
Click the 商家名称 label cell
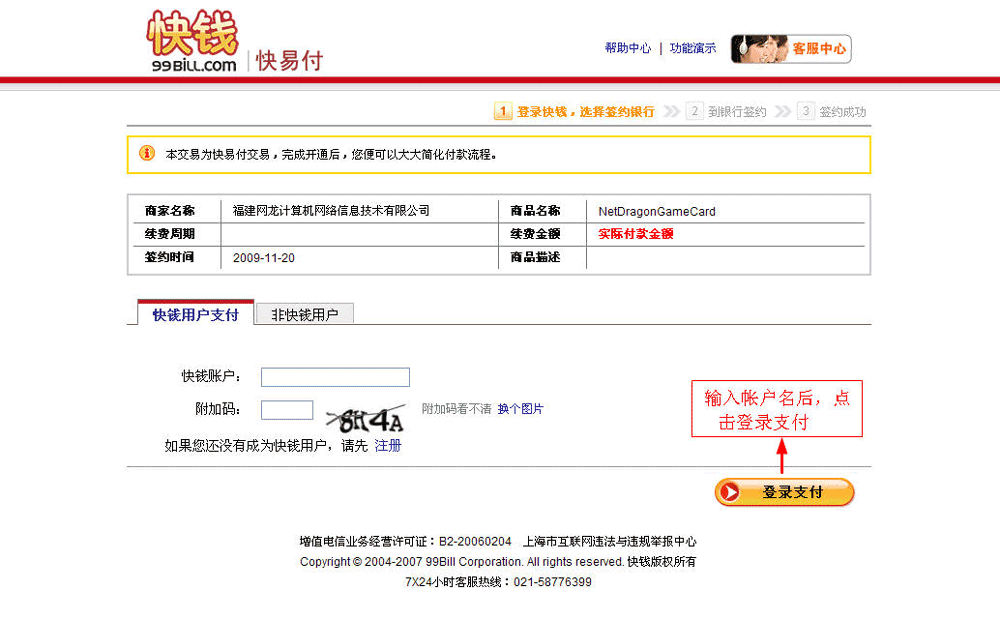click(x=170, y=210)
